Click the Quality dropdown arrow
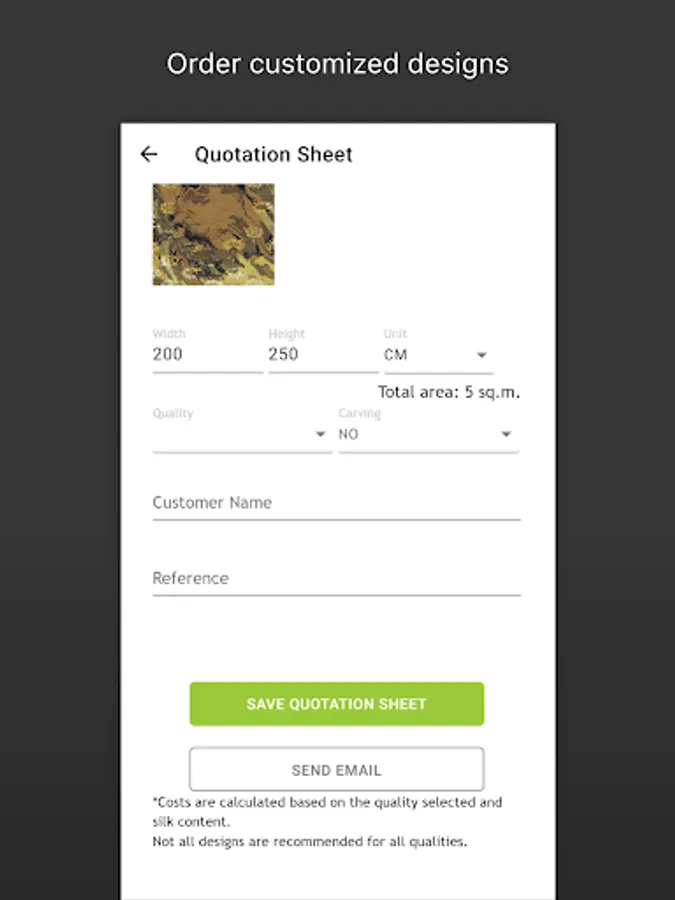The width and height of the screenshot is (675, 900). click(x=320, y=434)
